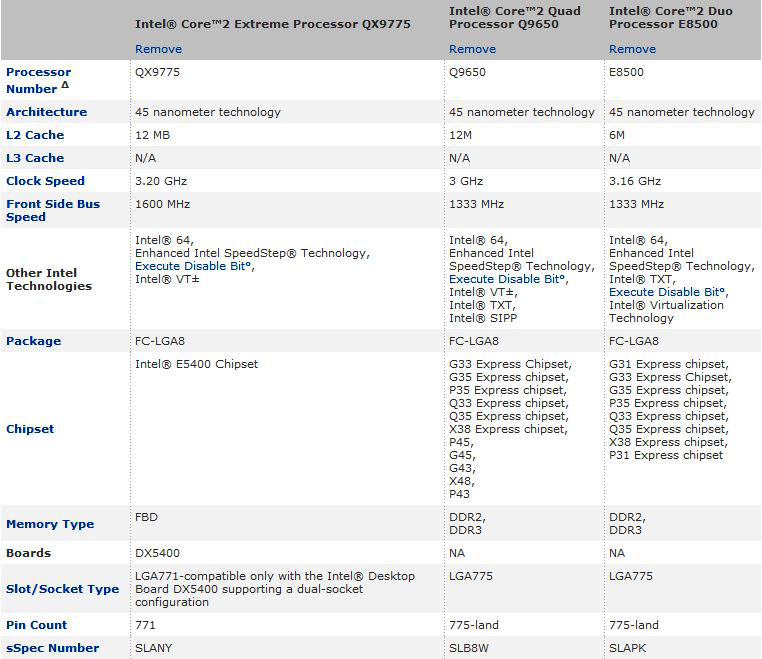Open the Pin Count definition link

click(x=36, y=625)
